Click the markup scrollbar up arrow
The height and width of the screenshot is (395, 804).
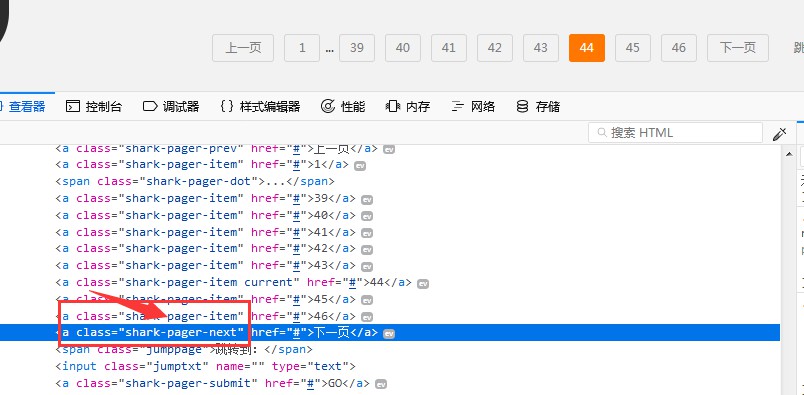pos(790,154)
